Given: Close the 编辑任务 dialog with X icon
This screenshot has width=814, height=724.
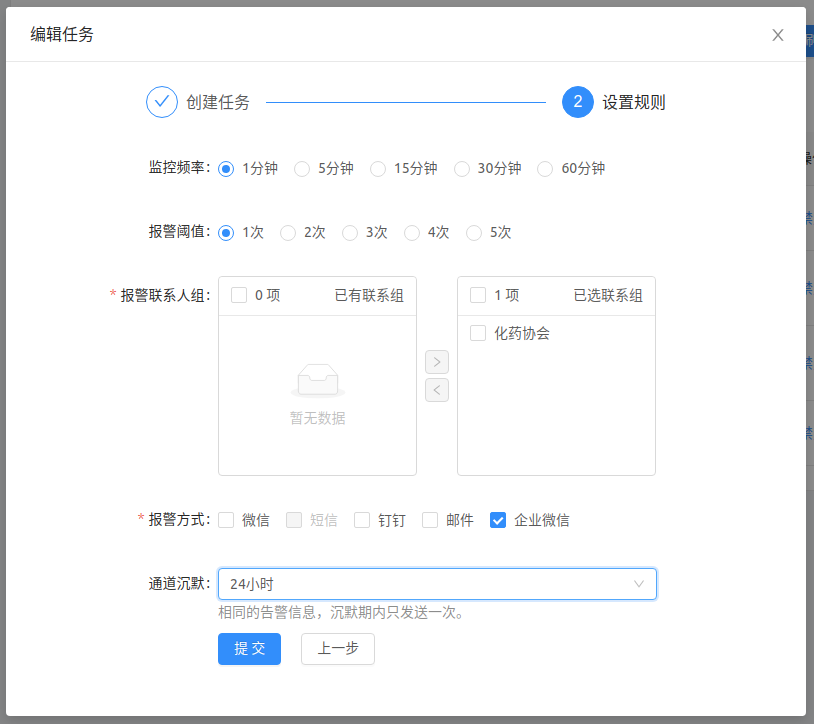Looking at the screenshot, I should coord(777,35).
